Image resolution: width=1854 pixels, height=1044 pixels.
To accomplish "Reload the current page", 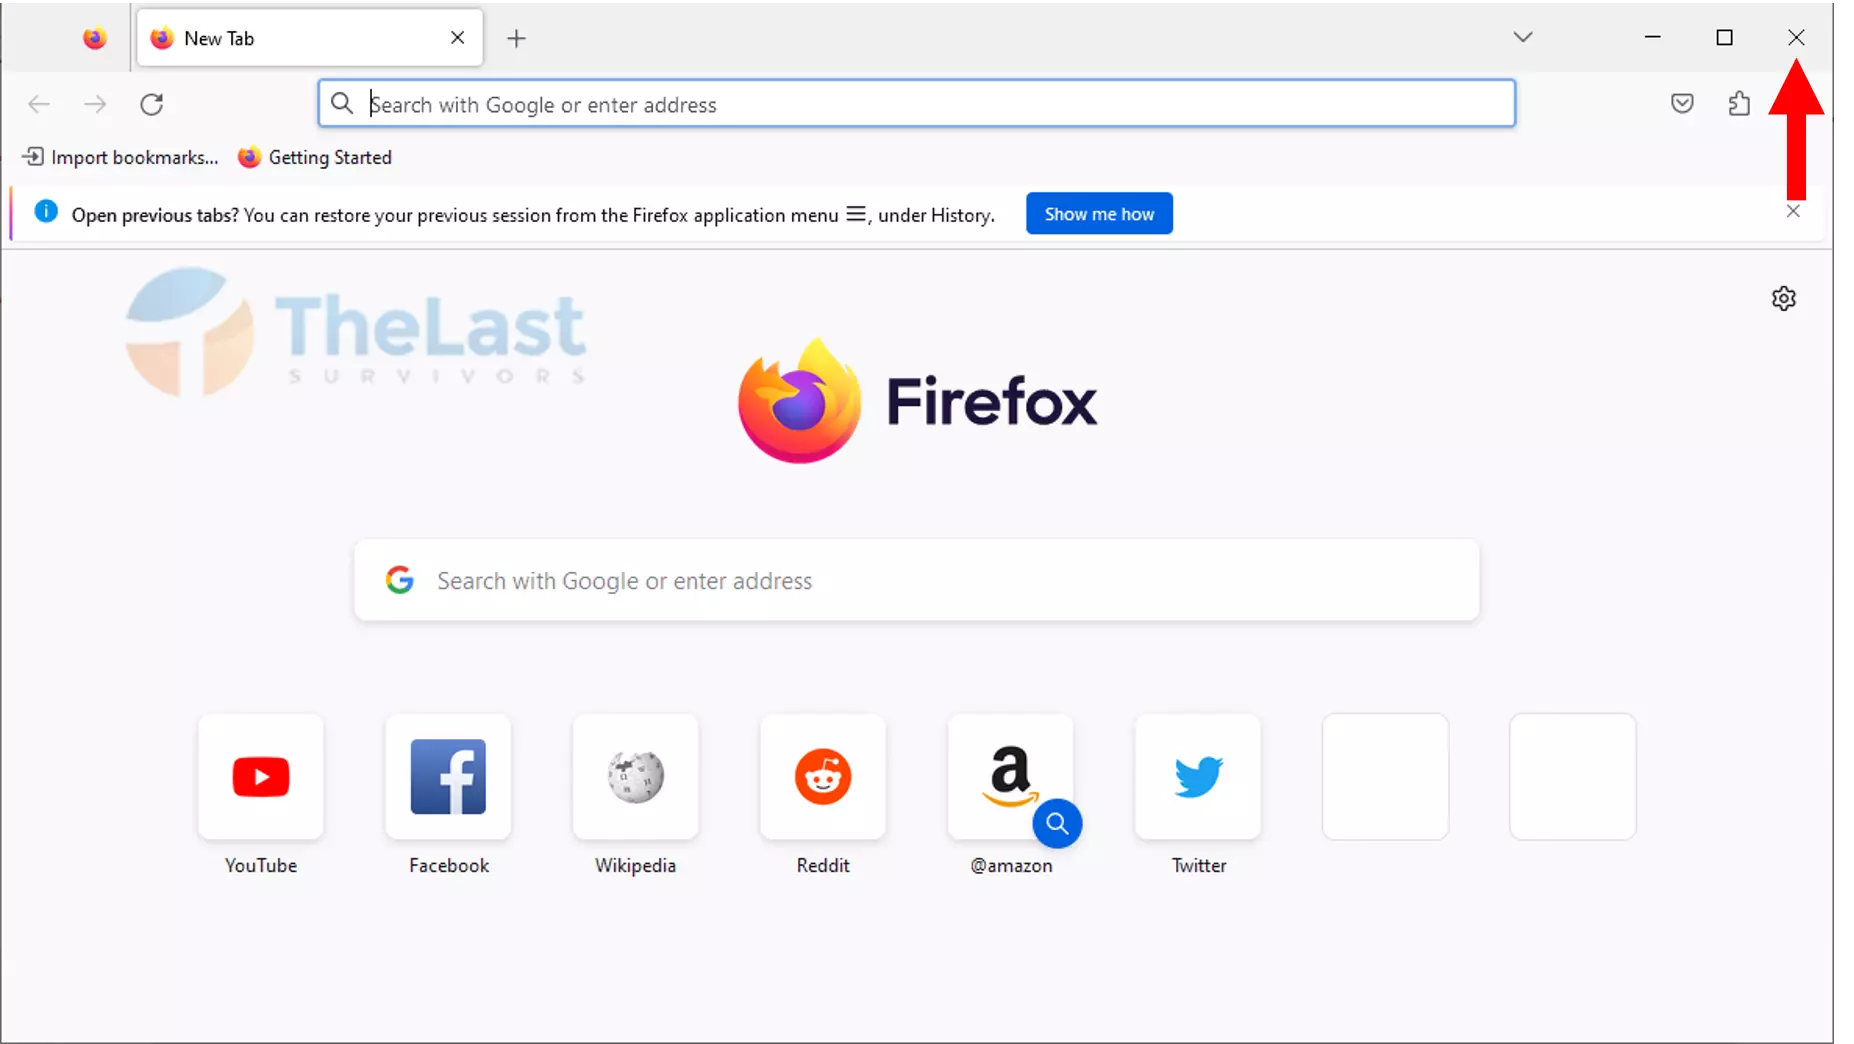I will [x=151, y=104].
